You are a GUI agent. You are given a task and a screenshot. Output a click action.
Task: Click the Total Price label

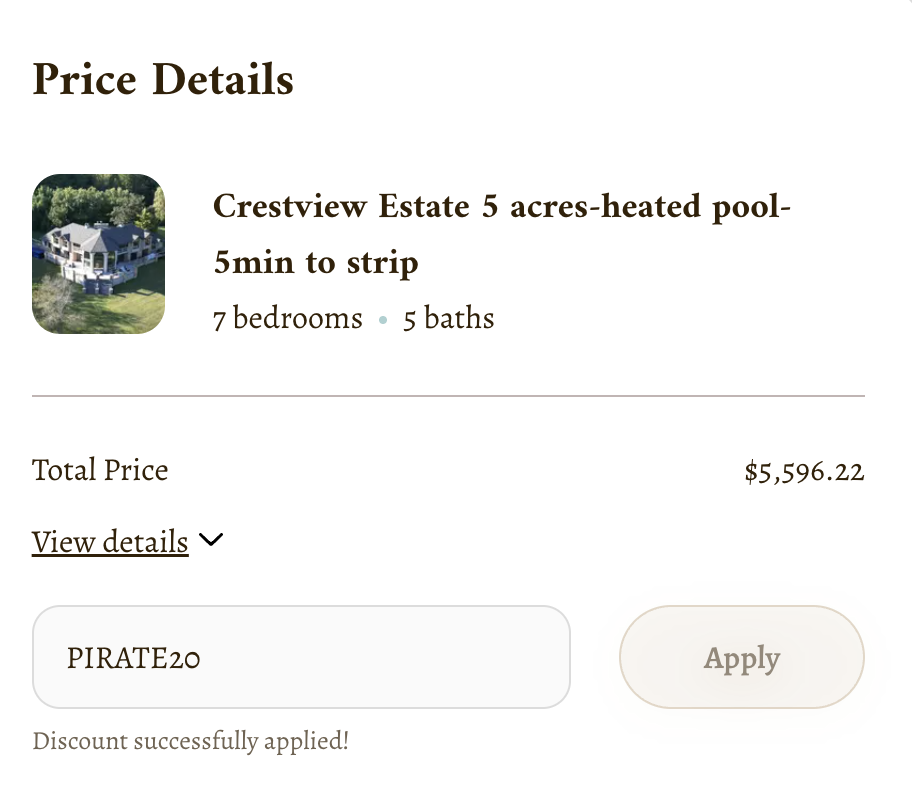coord(100,470)
